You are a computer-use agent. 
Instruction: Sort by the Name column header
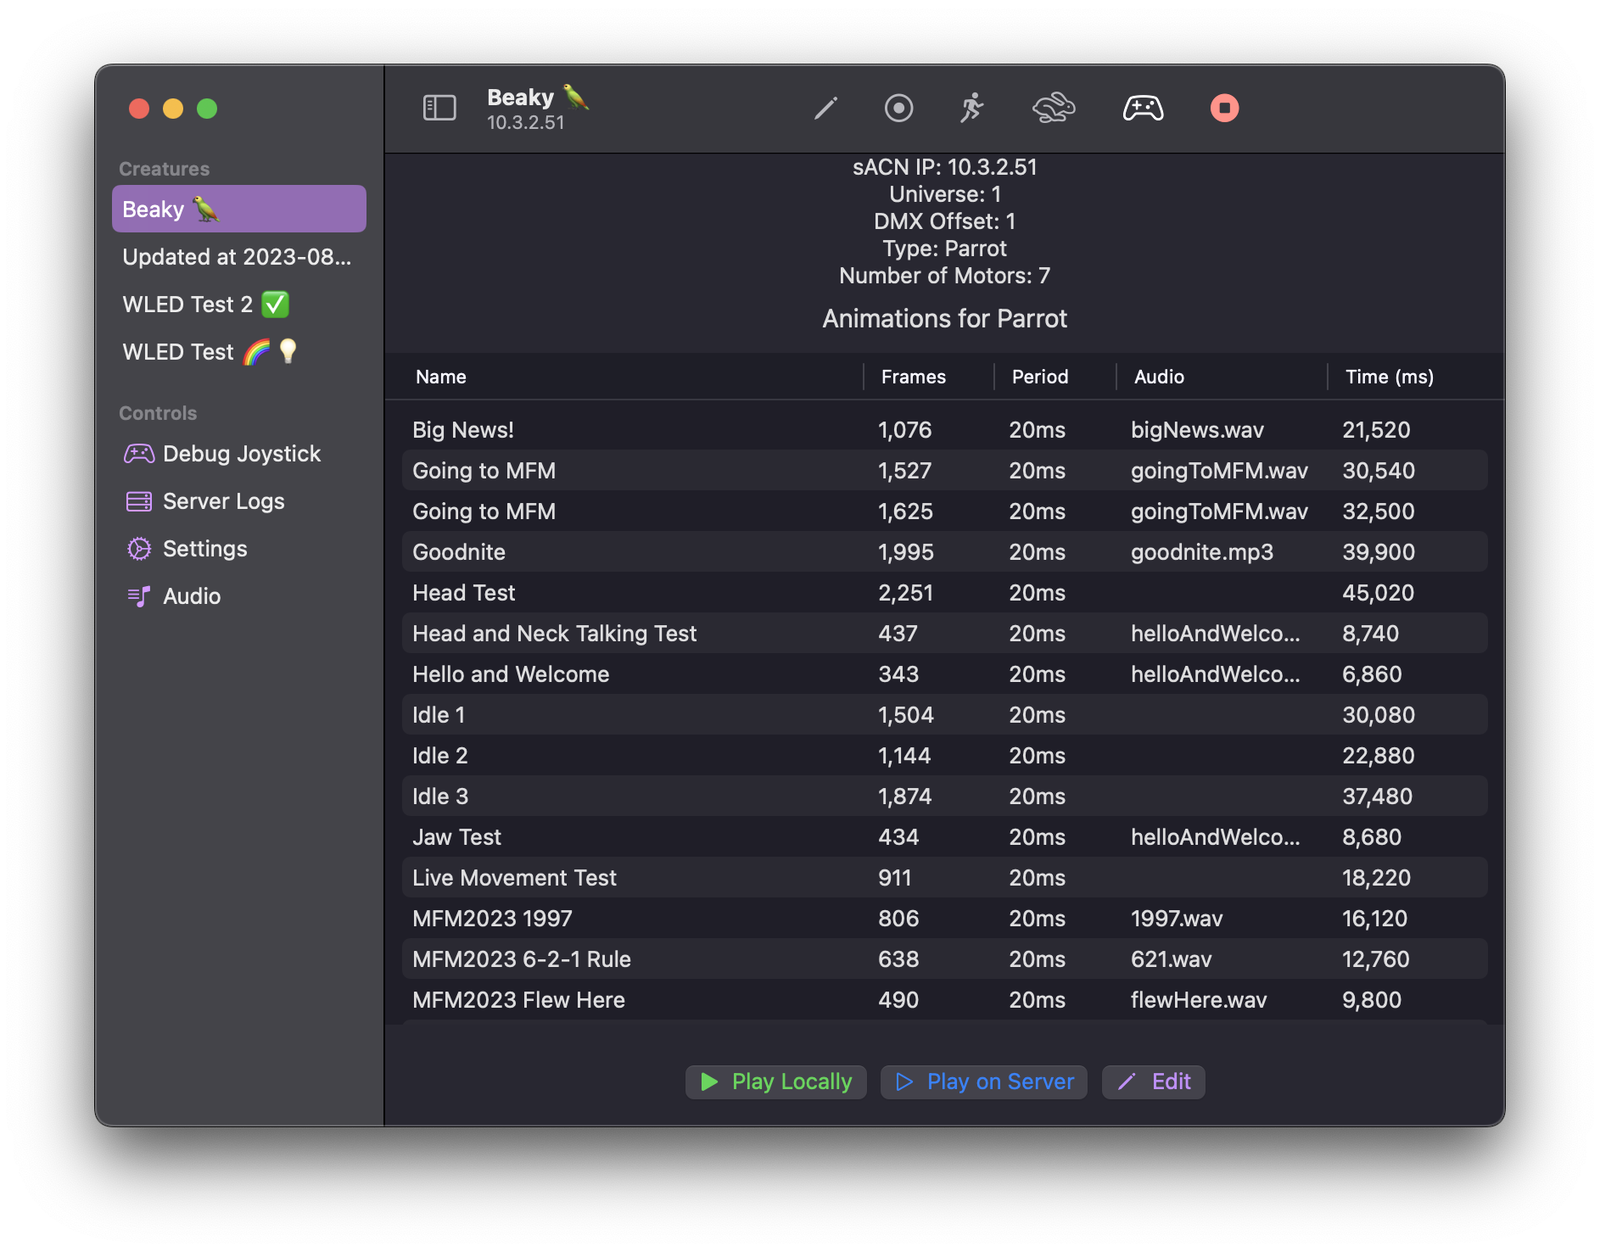point(441,377)
